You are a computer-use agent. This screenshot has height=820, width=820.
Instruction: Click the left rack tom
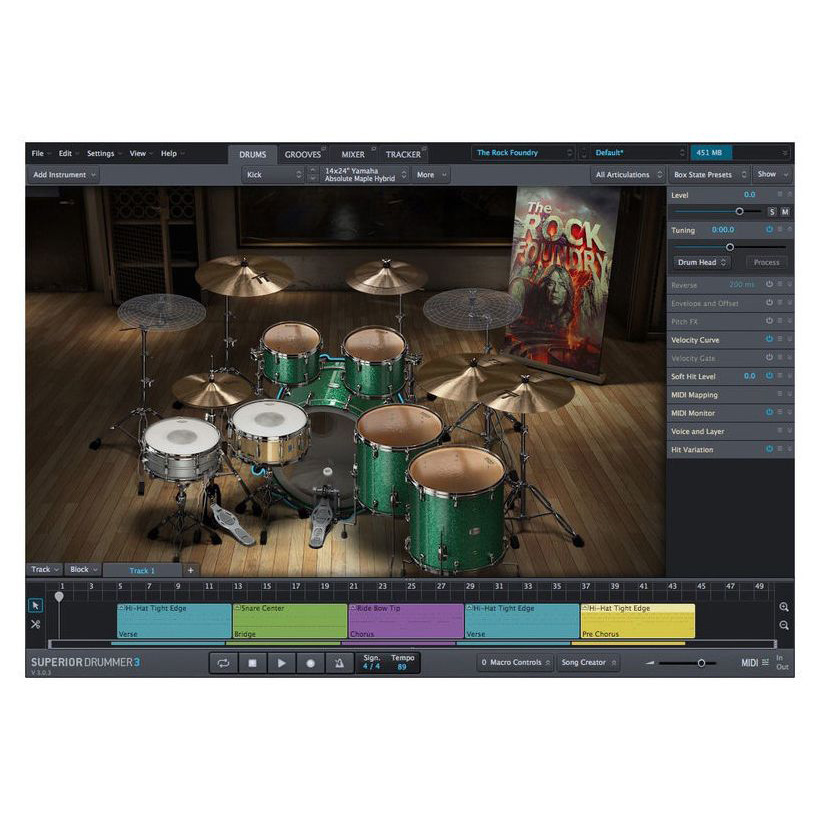[291, 353]
